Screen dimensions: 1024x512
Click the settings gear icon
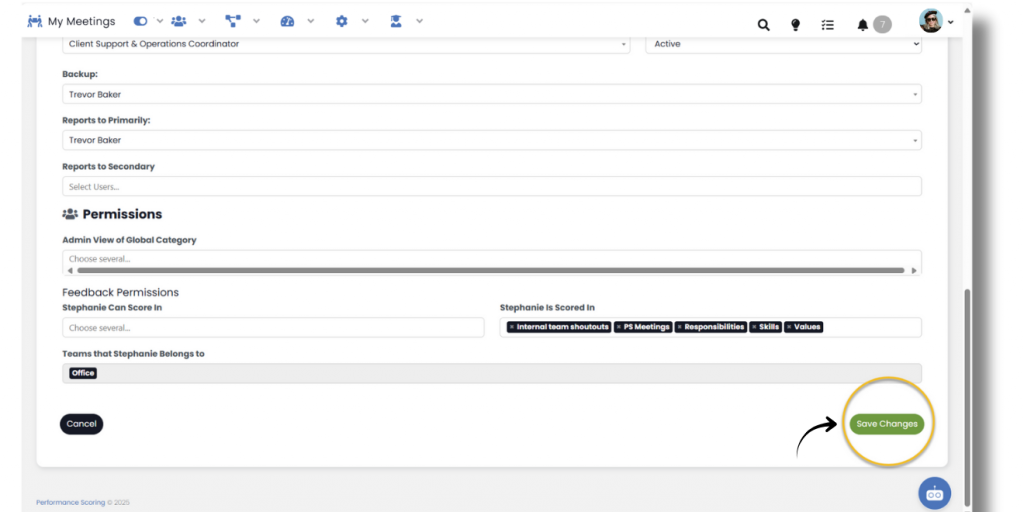click(342, 21)
